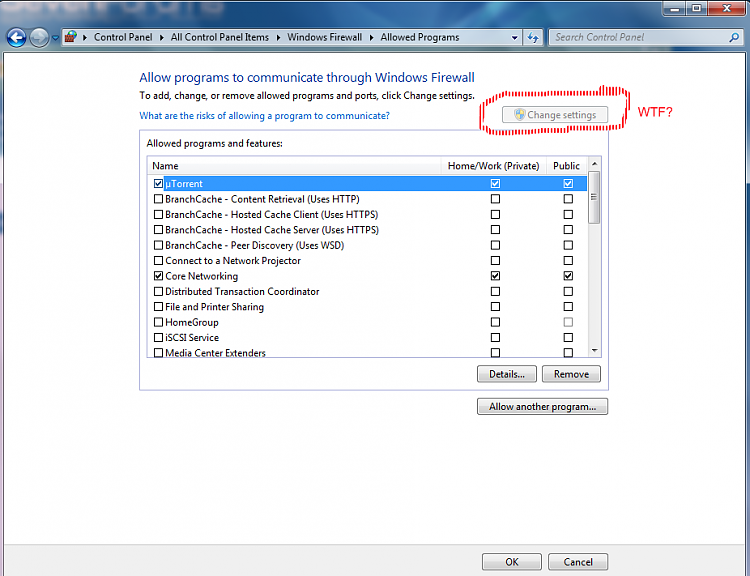This screenshot has width=750, height=576.
Task: Check Distributed Transaction Coordinator Private checkbox
Action: click(x=495, y=291)
